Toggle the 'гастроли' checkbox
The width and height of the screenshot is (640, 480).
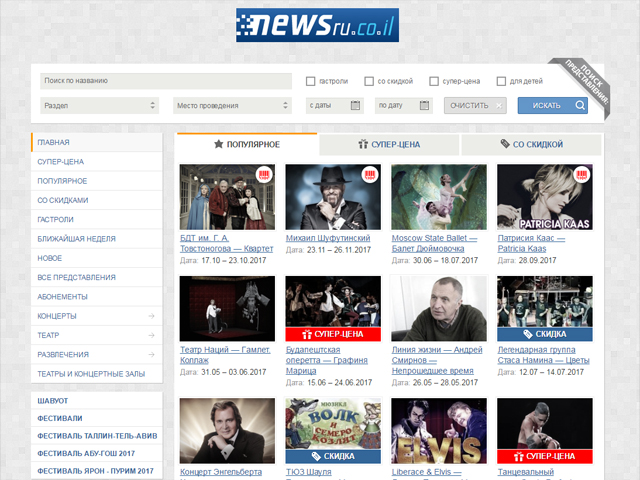point(310,81)
